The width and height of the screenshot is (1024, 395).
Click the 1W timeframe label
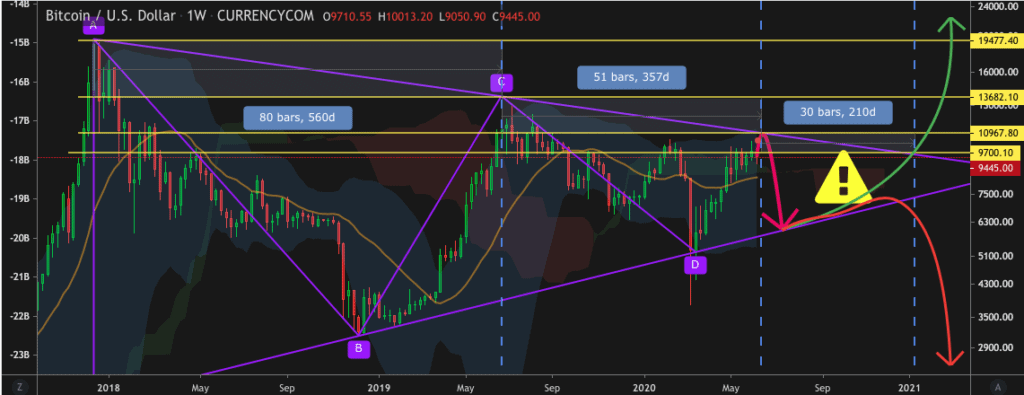click(196, 16)
